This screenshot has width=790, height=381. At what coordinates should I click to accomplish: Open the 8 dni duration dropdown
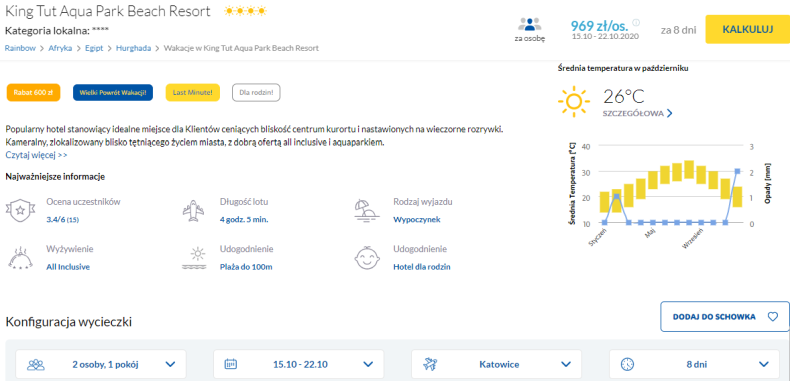pyautogui.click(x=695, y=364)
